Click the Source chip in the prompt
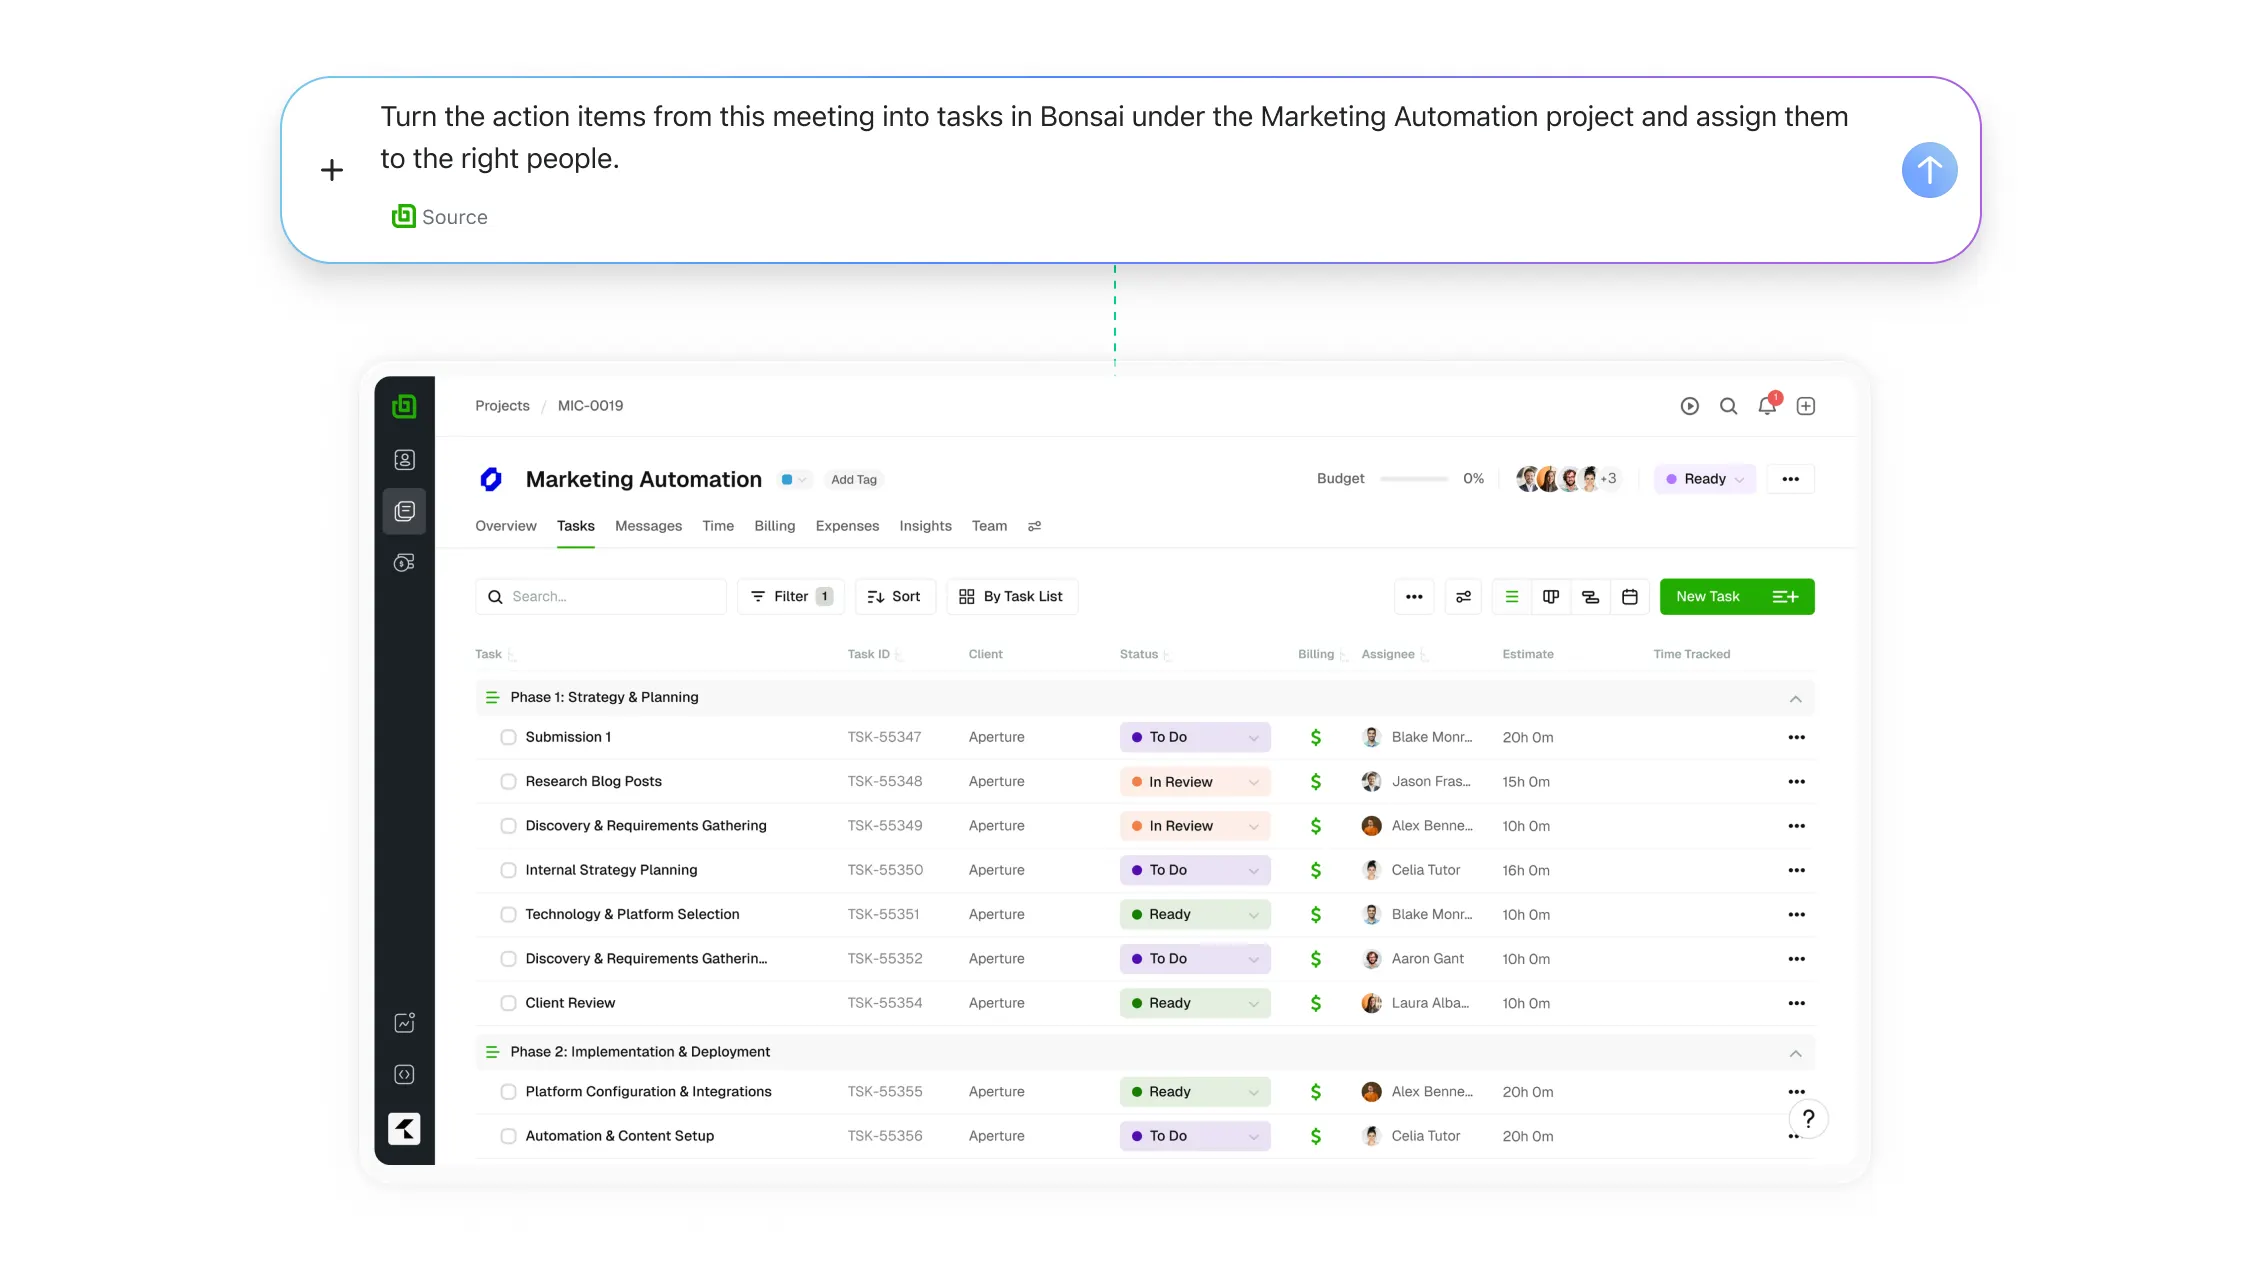The width and height of the screenshot is (2260, 1270). [440, 217]
